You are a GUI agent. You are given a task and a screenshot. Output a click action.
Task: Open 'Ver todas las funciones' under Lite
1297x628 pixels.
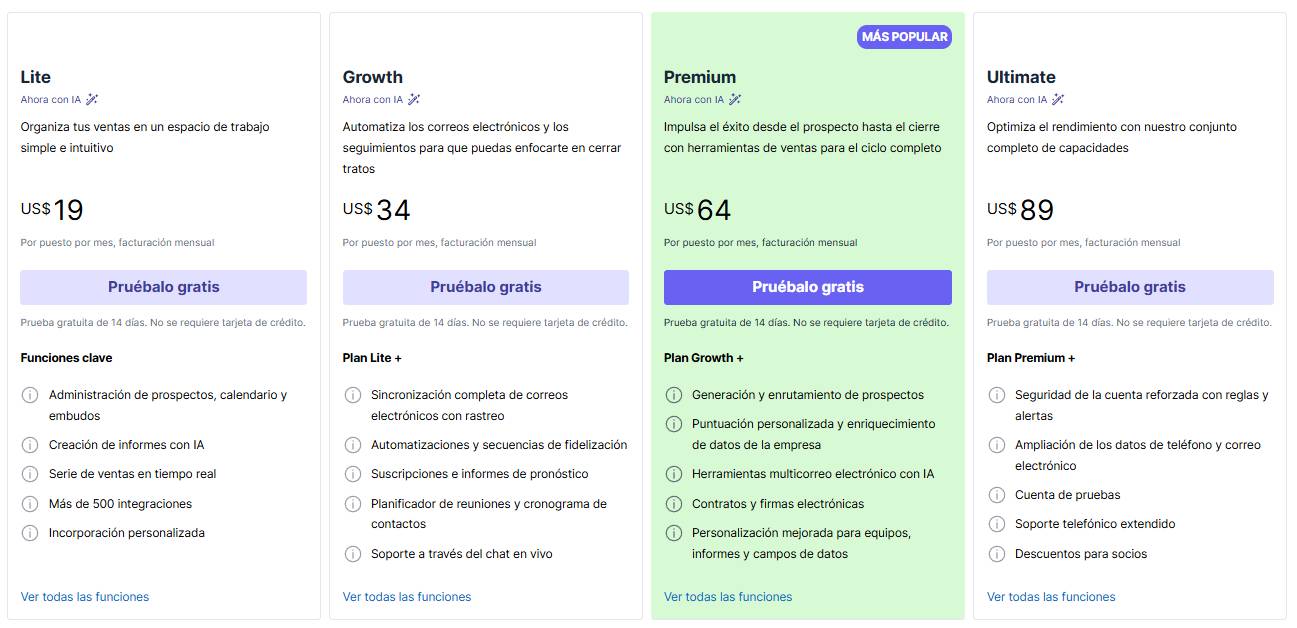(x=84, y=596)
